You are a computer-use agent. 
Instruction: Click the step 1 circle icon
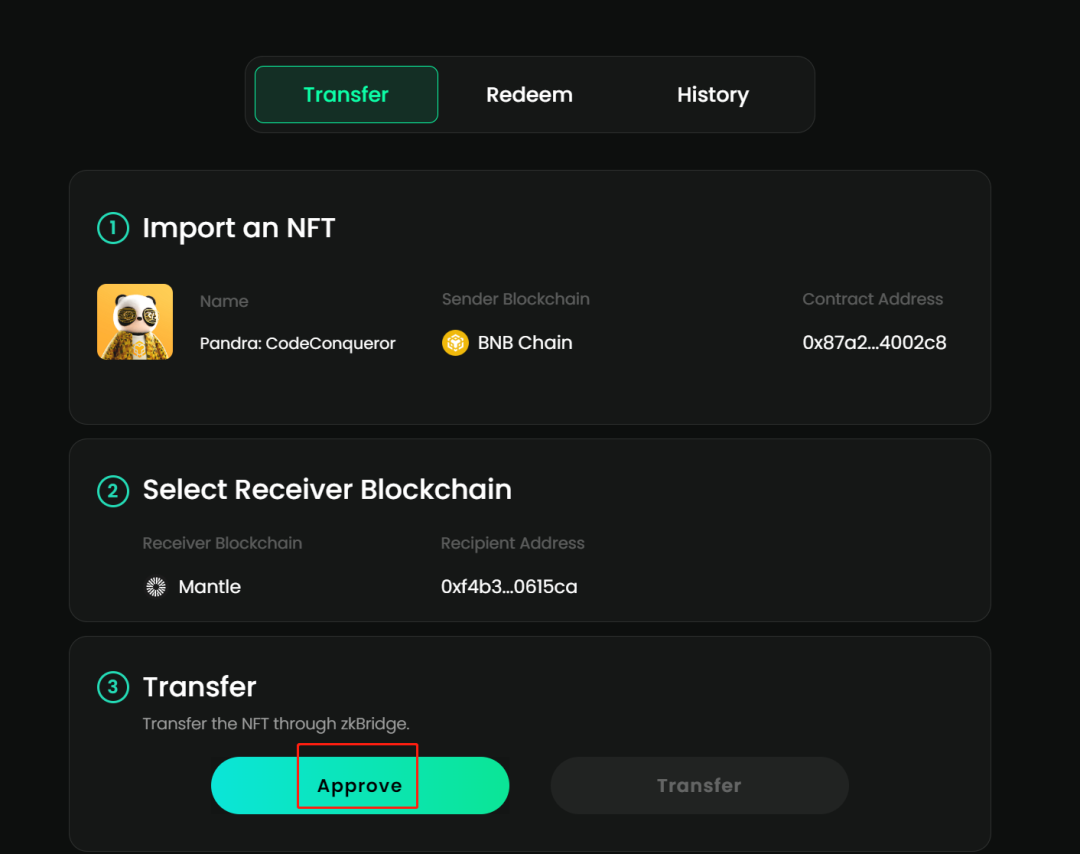coord(113,228)
